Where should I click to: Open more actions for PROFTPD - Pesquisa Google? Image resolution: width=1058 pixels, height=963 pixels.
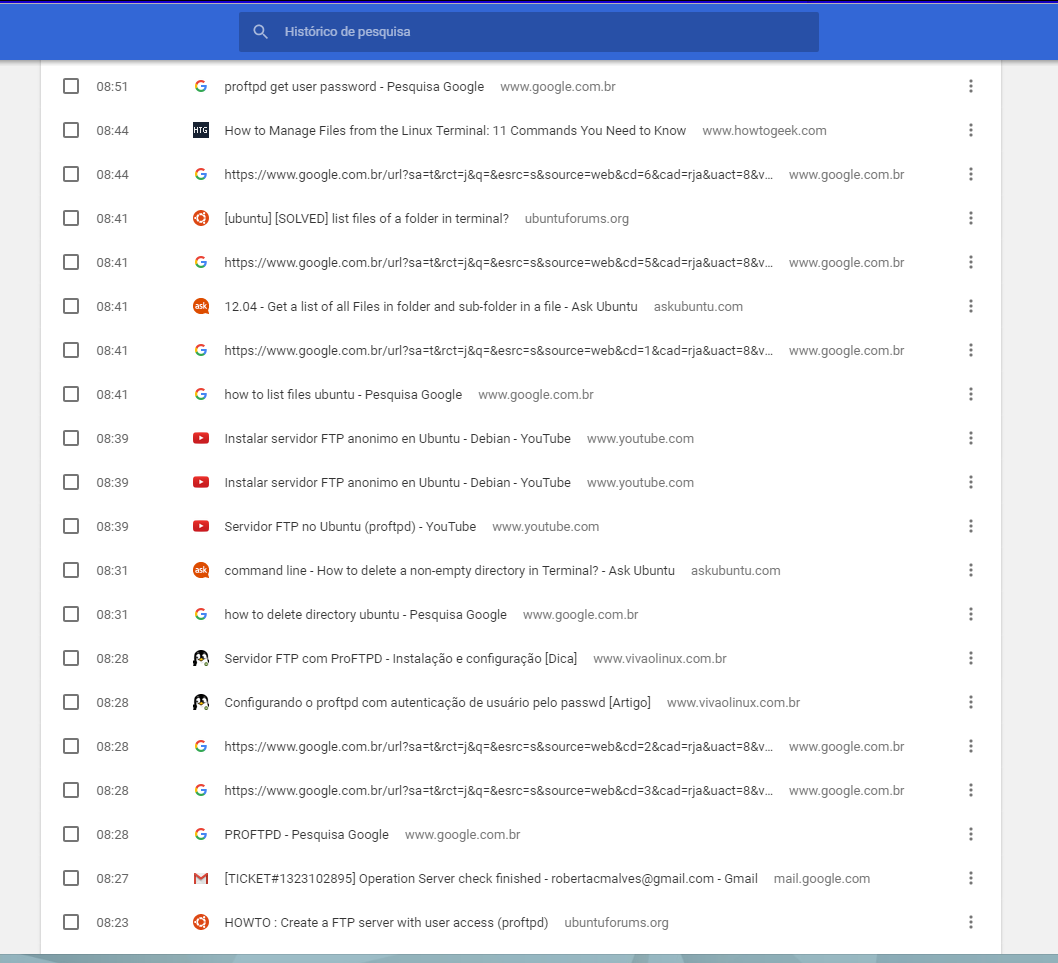coord(970,834)
